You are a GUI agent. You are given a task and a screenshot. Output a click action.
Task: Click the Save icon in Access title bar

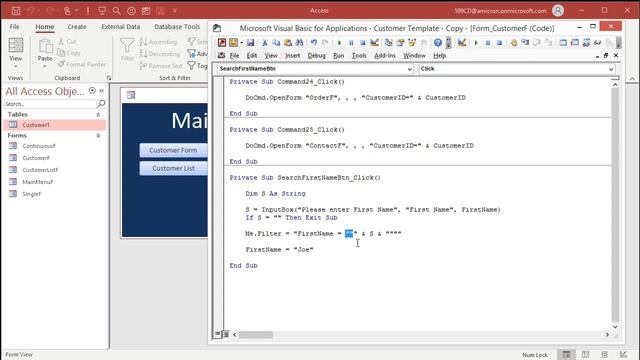16,11
